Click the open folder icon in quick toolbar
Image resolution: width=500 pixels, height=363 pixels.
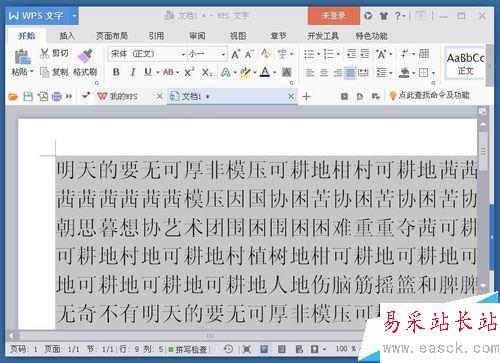tap(13, 97)
